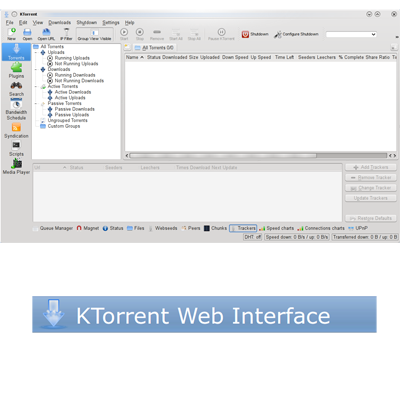Click the New torrent toolbar icon
This screenshot has height=400, width=400.
point(12,34)
